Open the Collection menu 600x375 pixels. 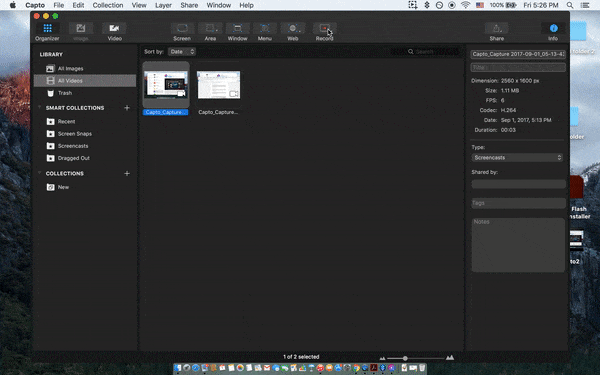[108, 5]
